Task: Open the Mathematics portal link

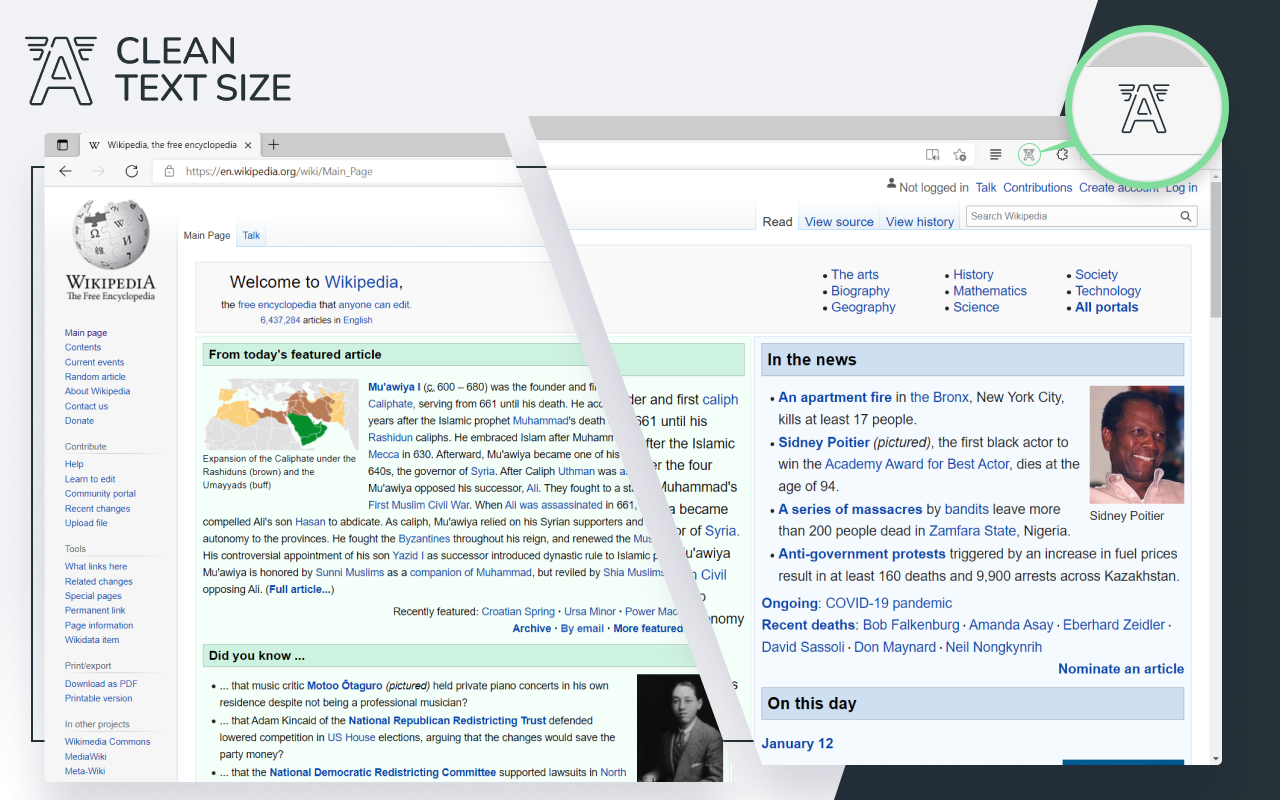Action: coord(990,291)
